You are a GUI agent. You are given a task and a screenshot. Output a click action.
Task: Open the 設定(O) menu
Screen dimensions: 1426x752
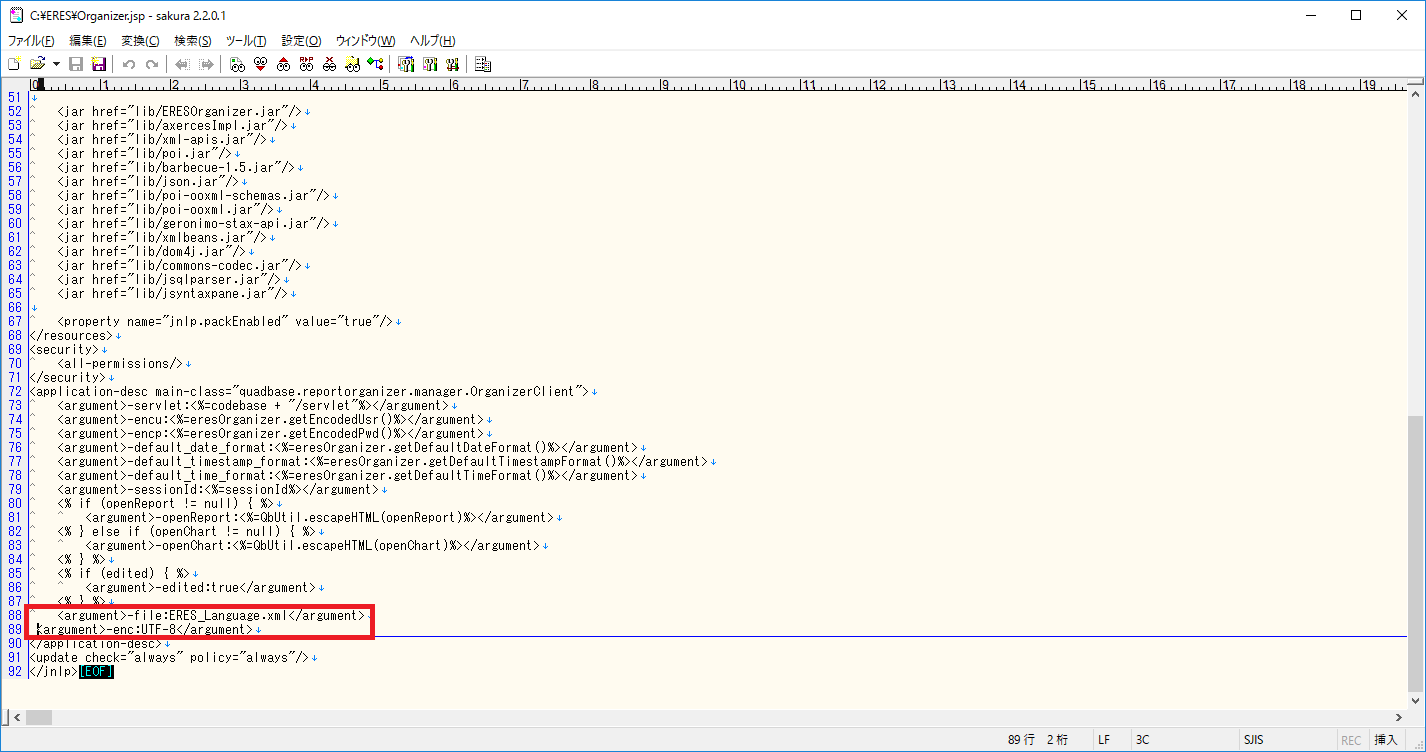(301, 41)
